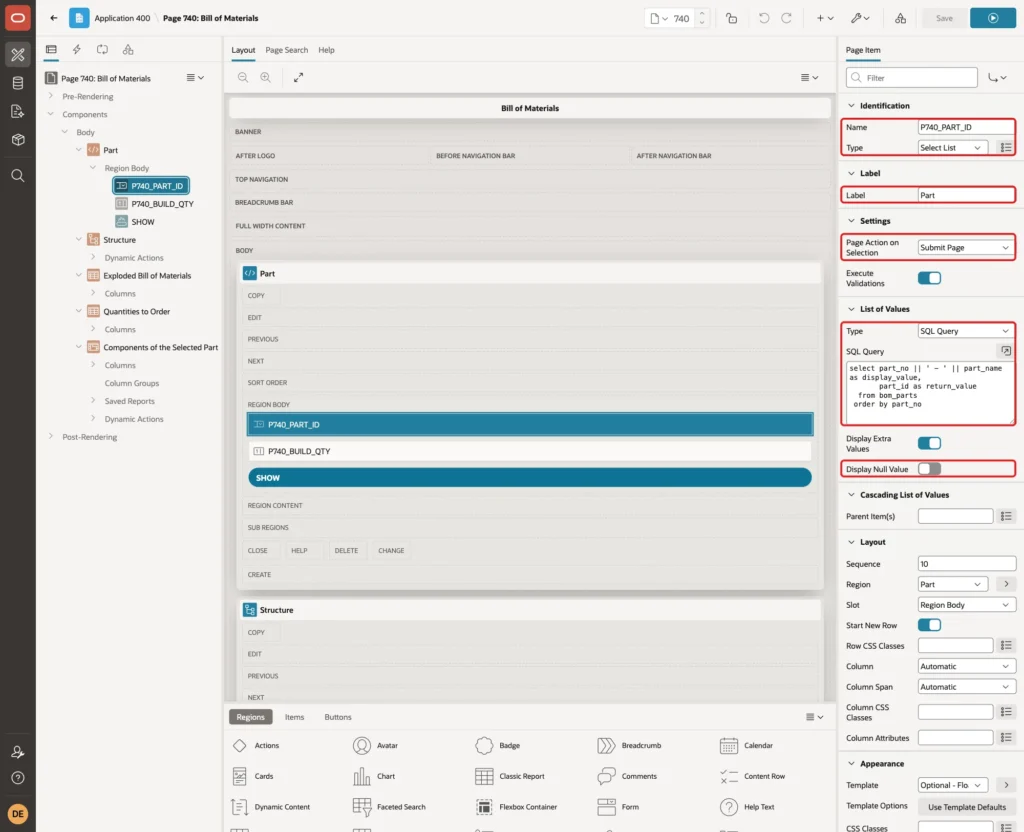Go back using the left arrow

coord(54,18)
